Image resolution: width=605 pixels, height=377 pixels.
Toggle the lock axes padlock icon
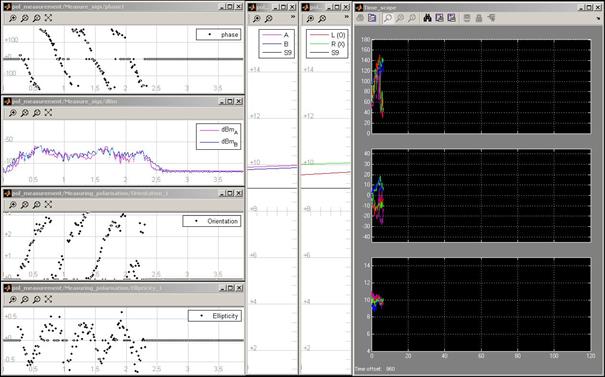pyautogui.click(x=479, y=18)
